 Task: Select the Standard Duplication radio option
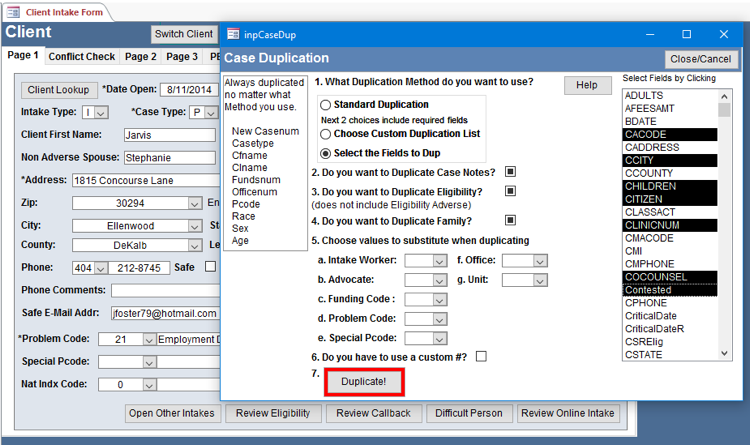326,105
